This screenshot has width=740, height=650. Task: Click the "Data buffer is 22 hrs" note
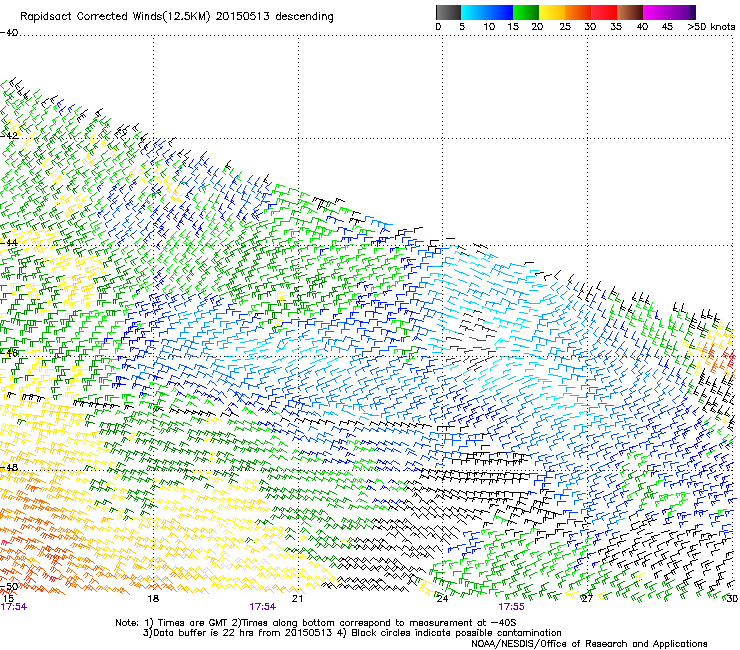[x=352, y=633]
